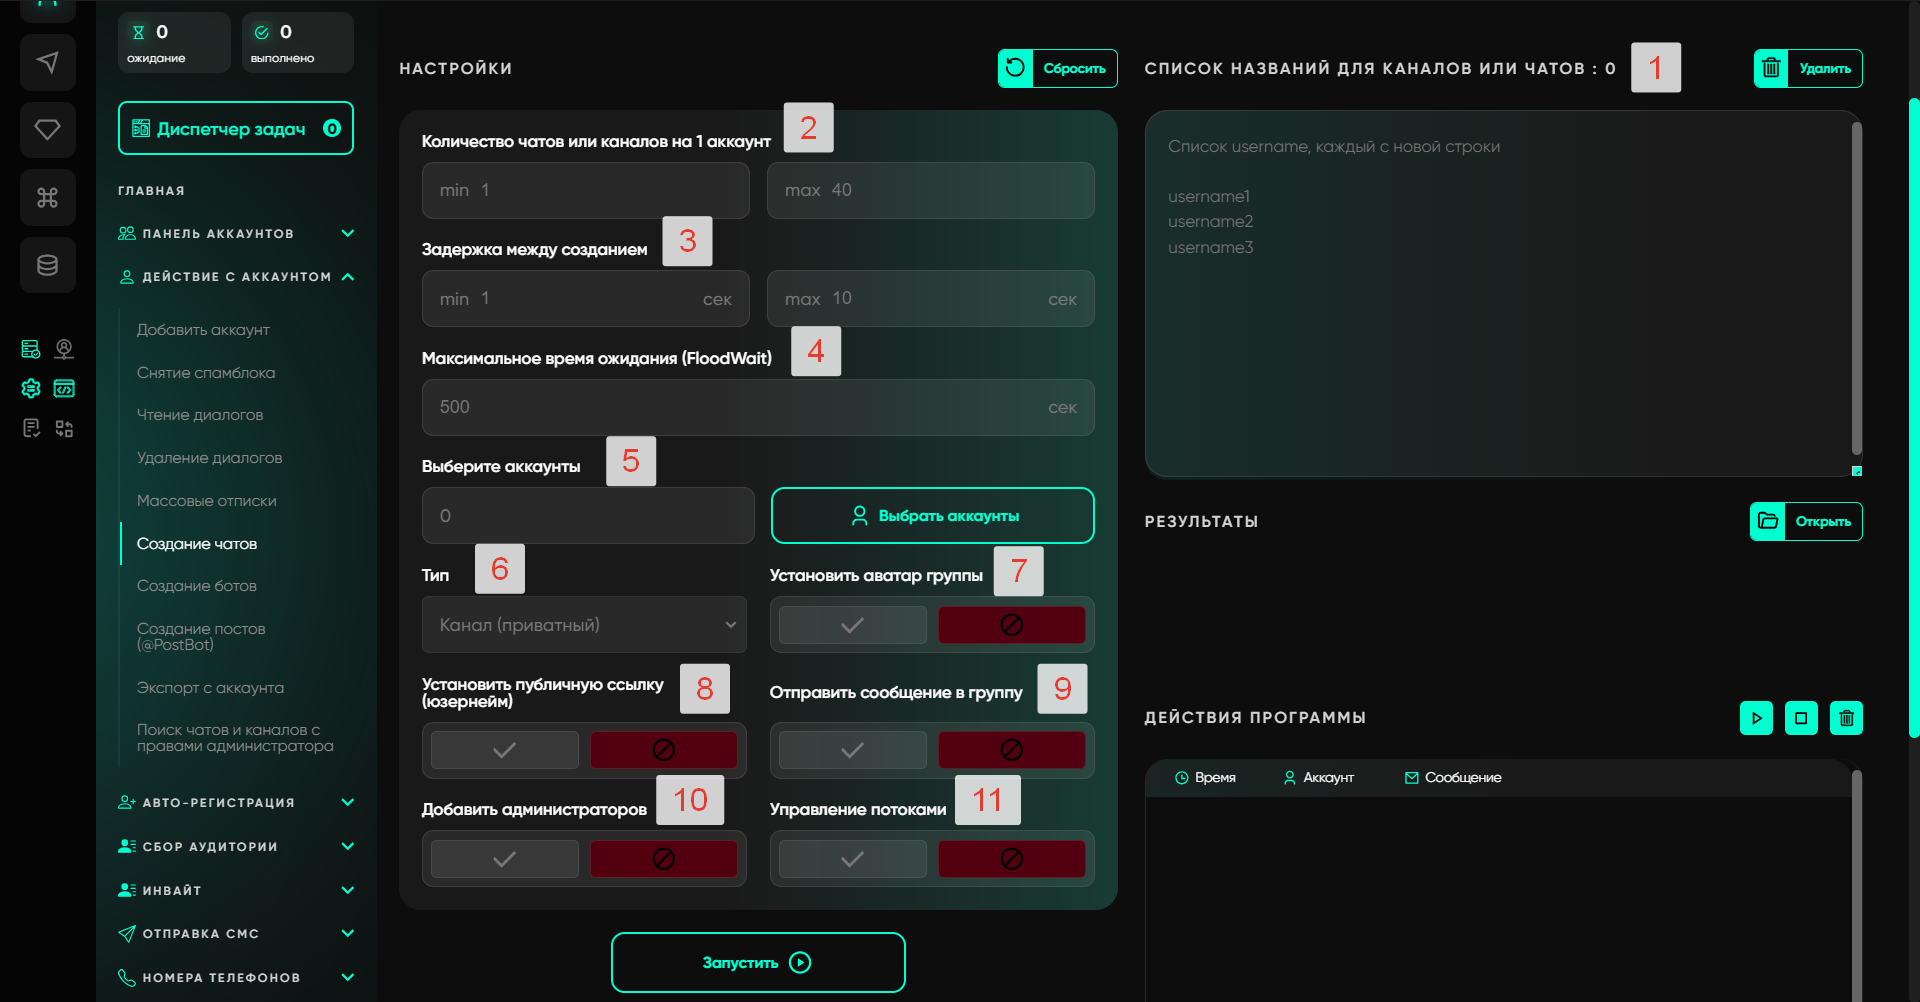Enable adding administrators
The image size is (1920, 1002).
coord(504,859)
